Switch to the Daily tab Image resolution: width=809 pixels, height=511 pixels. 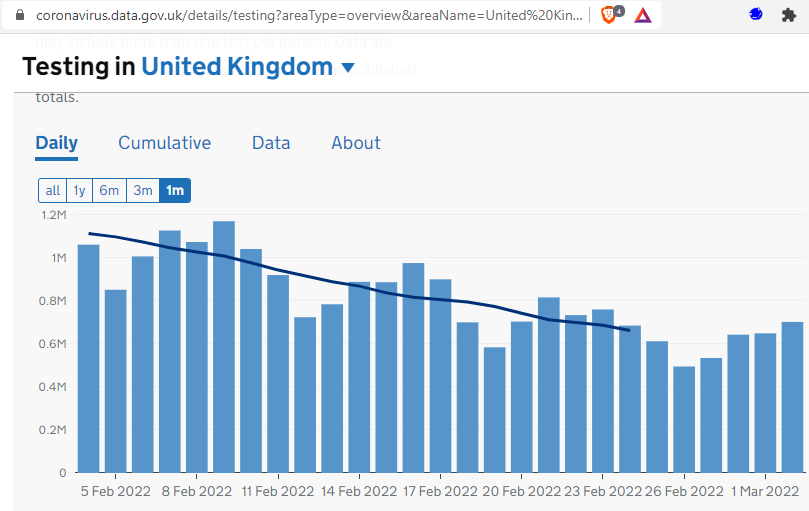(x=56, y=143)
